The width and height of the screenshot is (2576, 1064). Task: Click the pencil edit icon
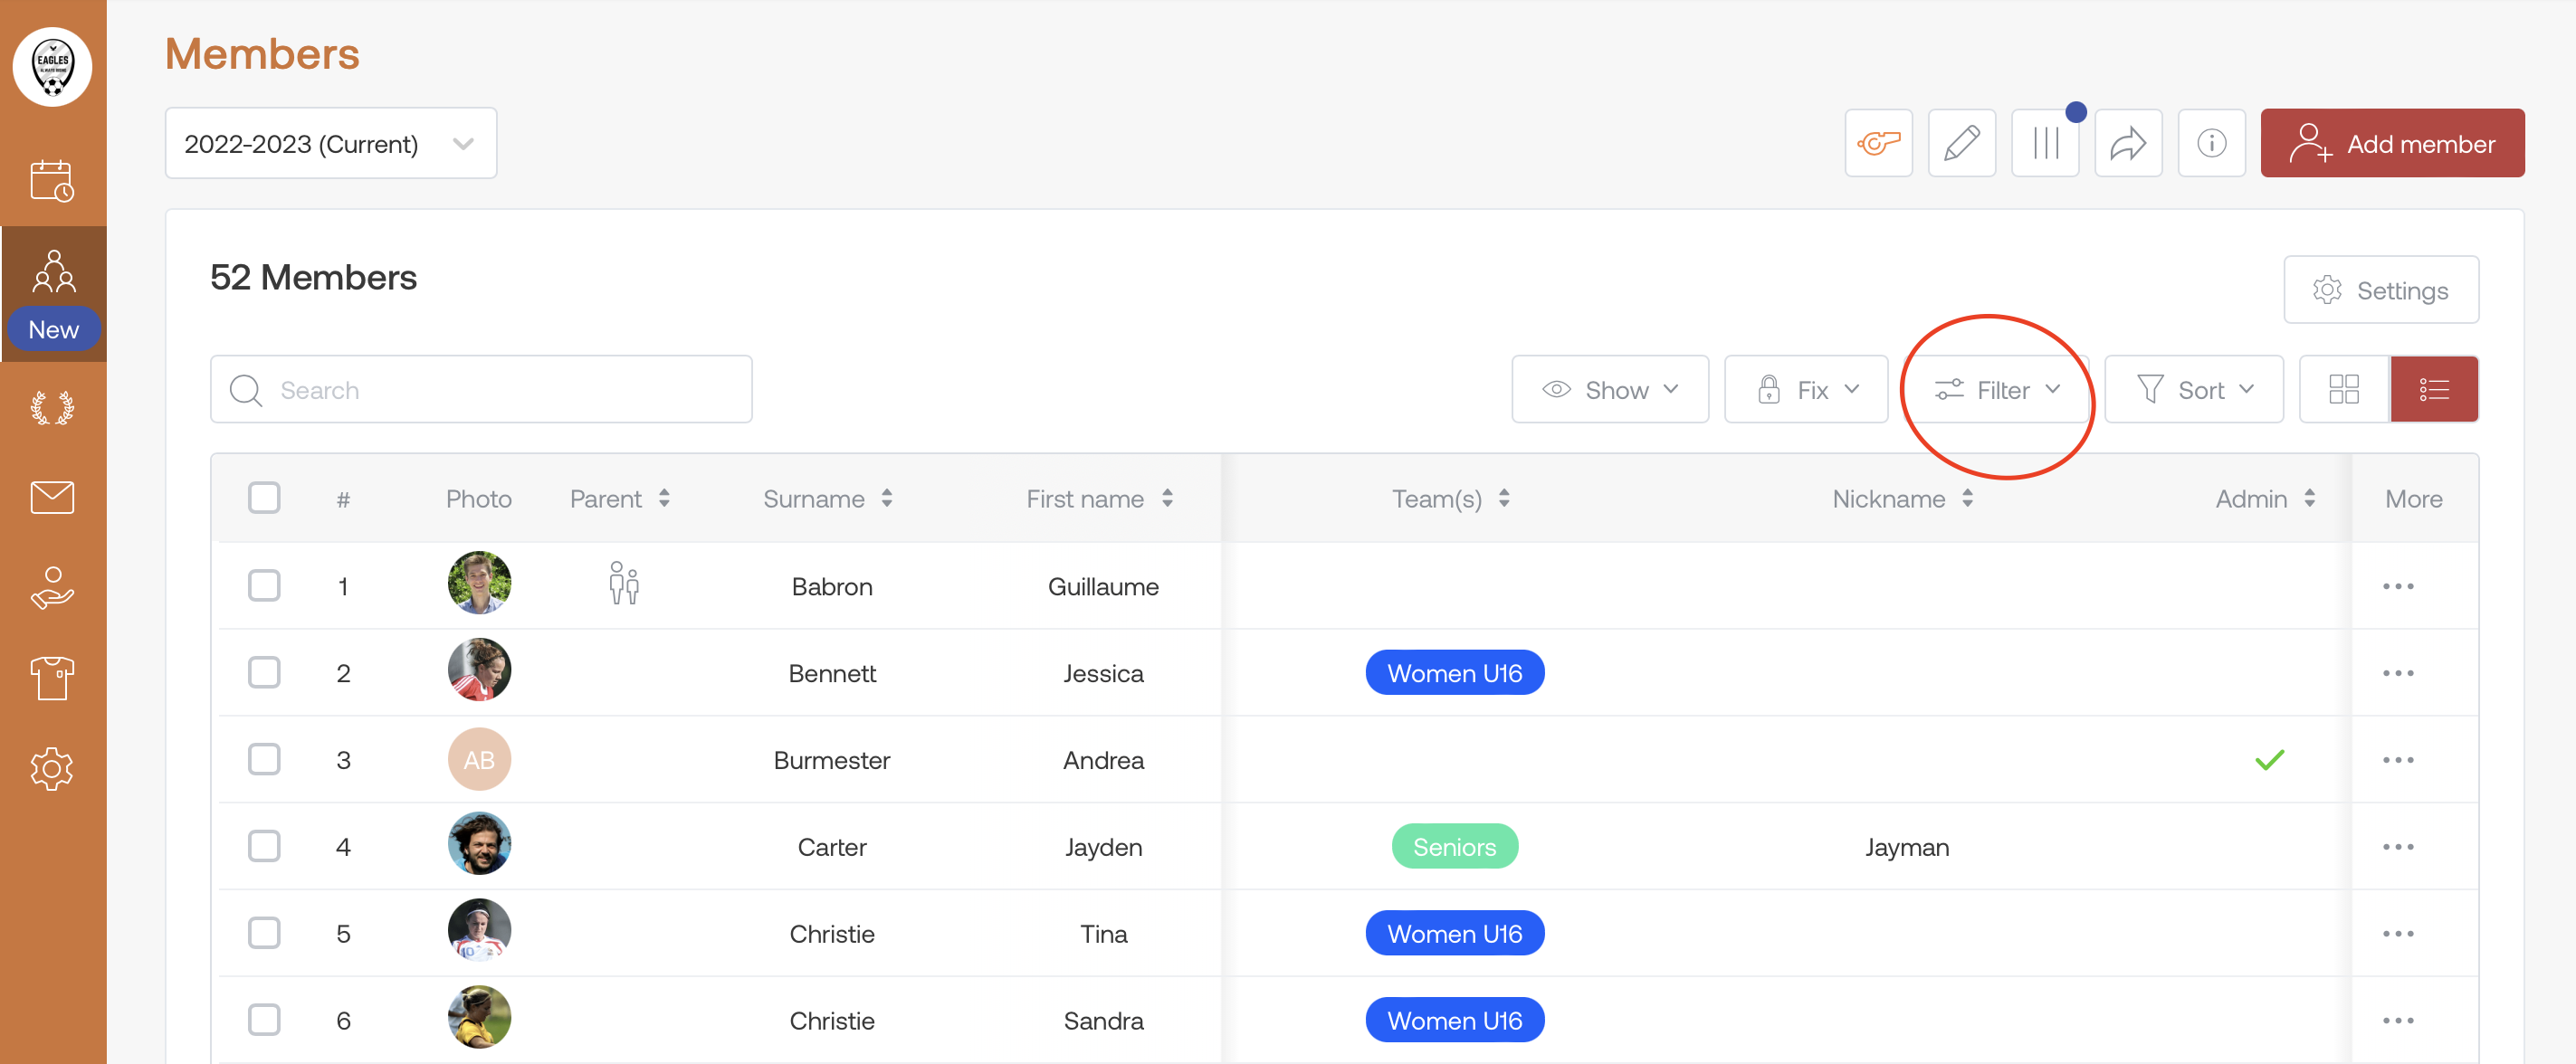click(1961, 144)
